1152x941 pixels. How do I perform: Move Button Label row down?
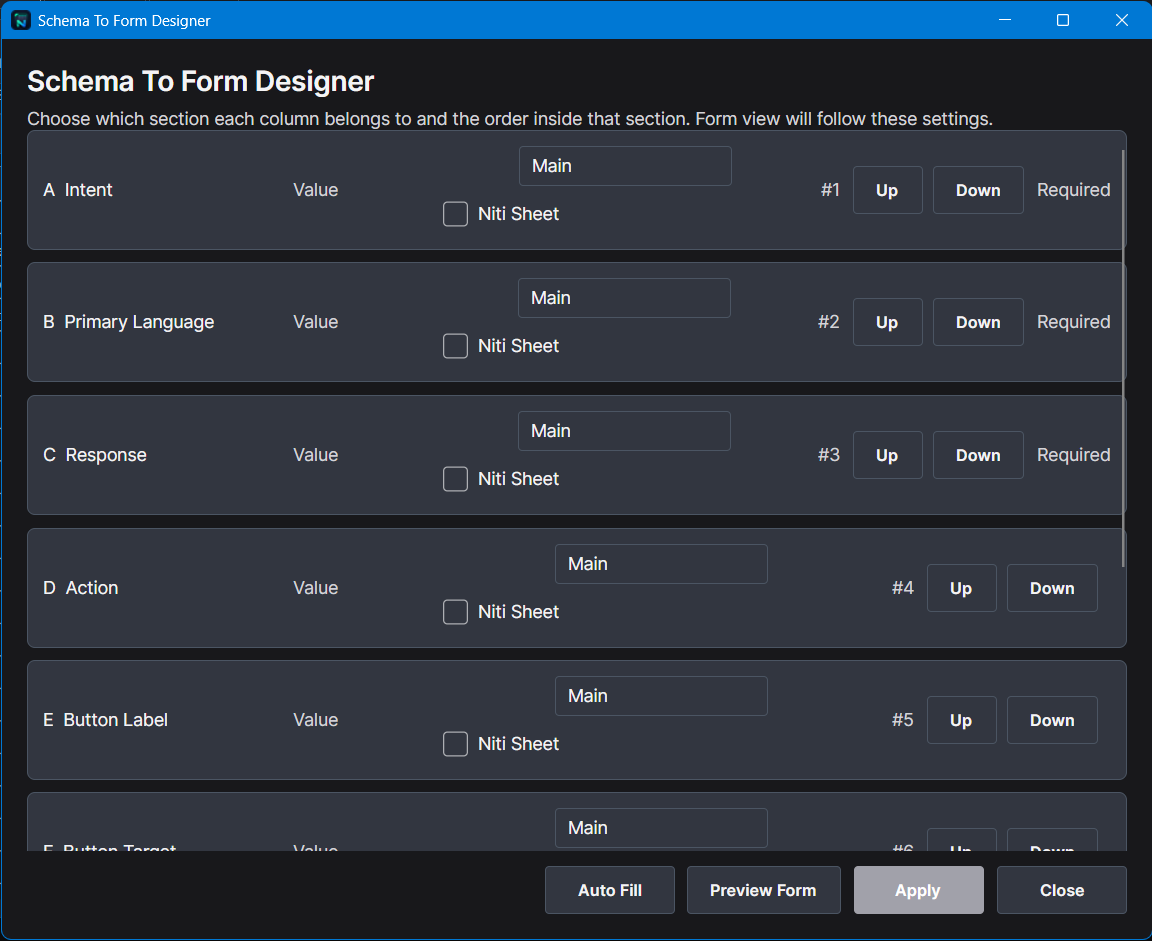[1052, 721]
